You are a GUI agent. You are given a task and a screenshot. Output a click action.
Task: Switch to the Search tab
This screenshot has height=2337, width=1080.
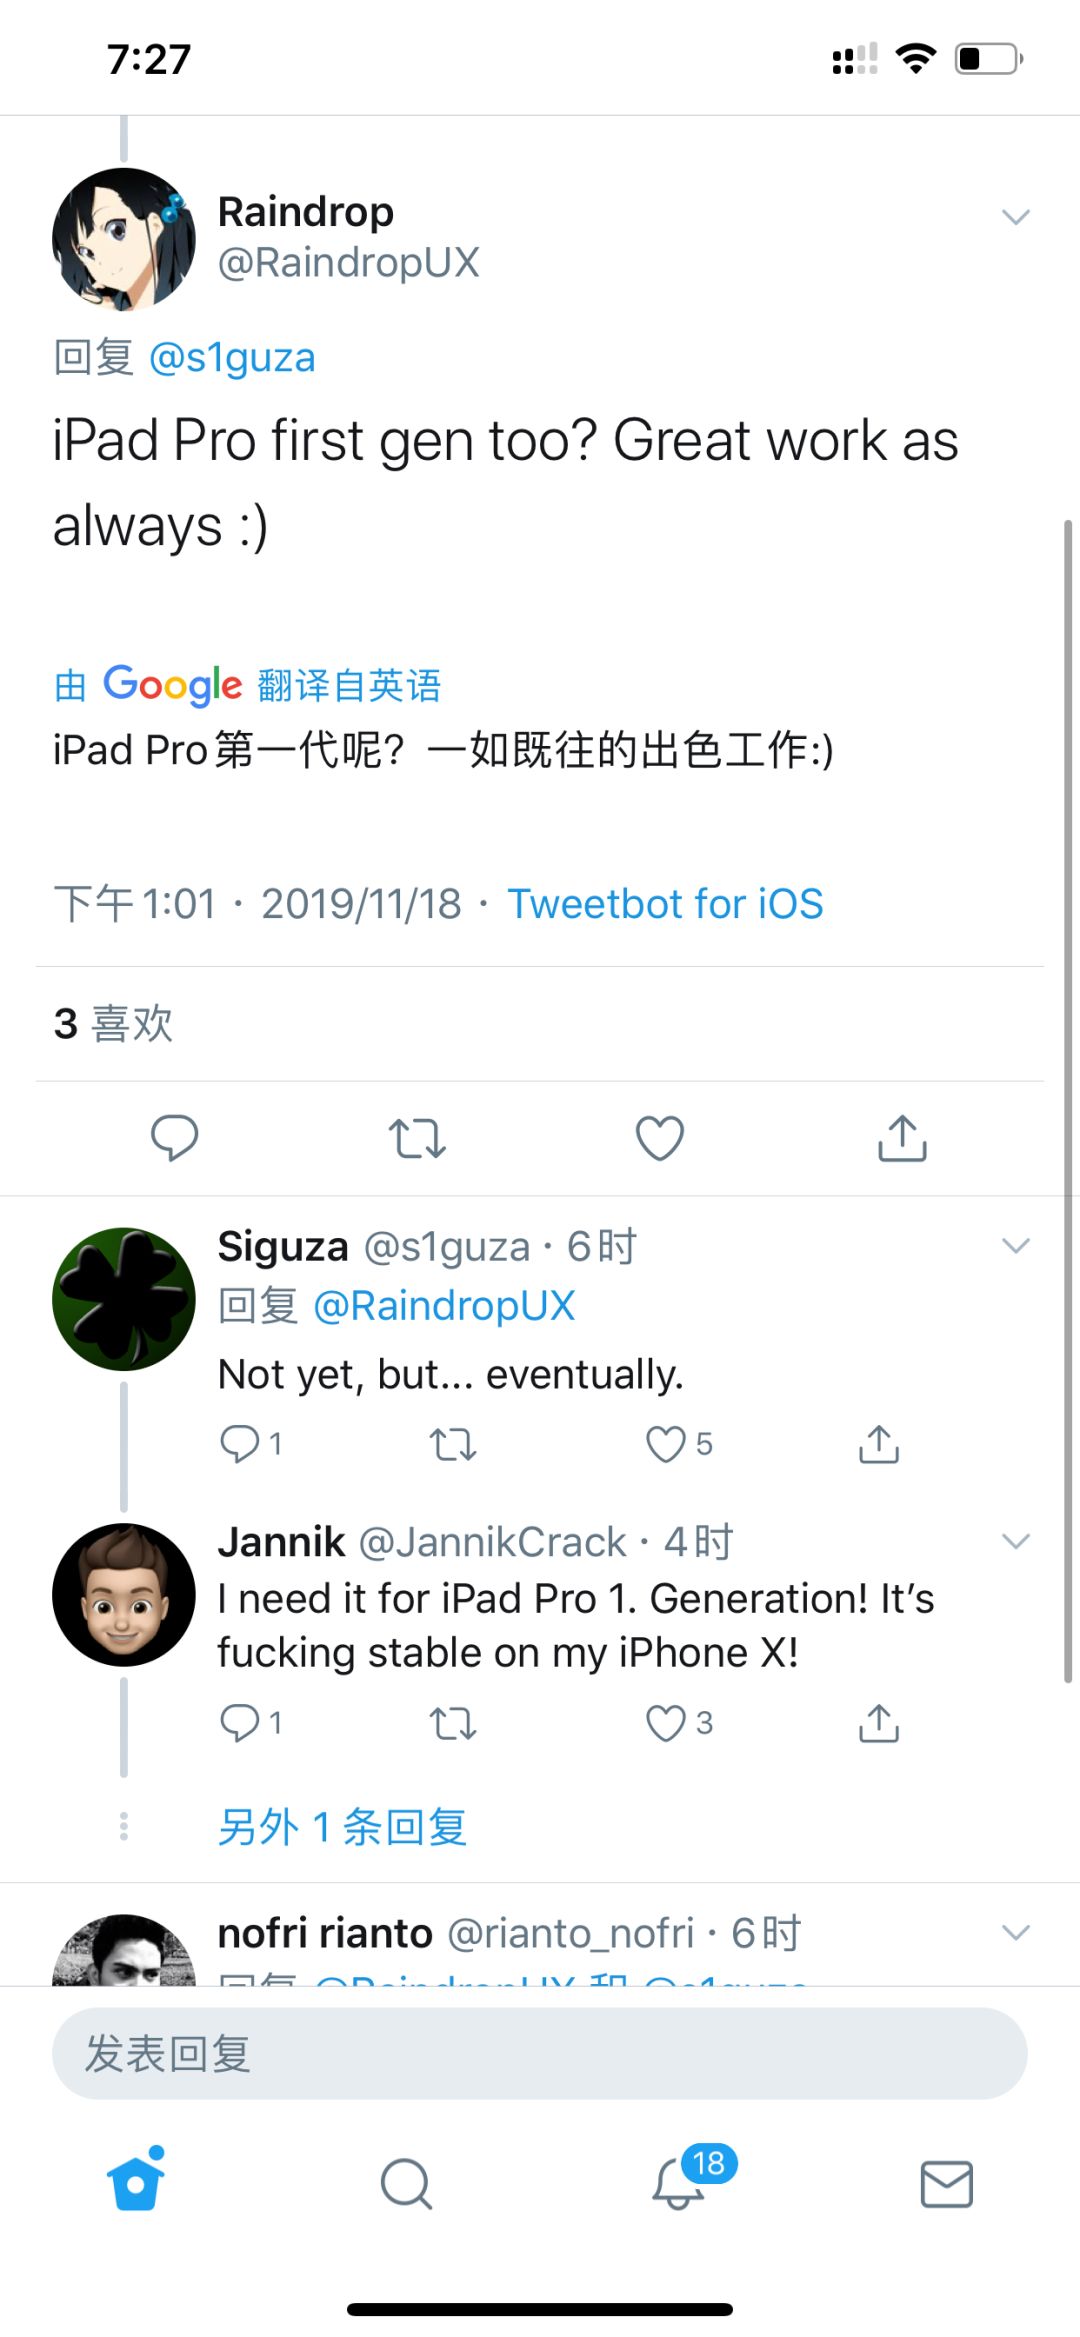click(405, 2185)
